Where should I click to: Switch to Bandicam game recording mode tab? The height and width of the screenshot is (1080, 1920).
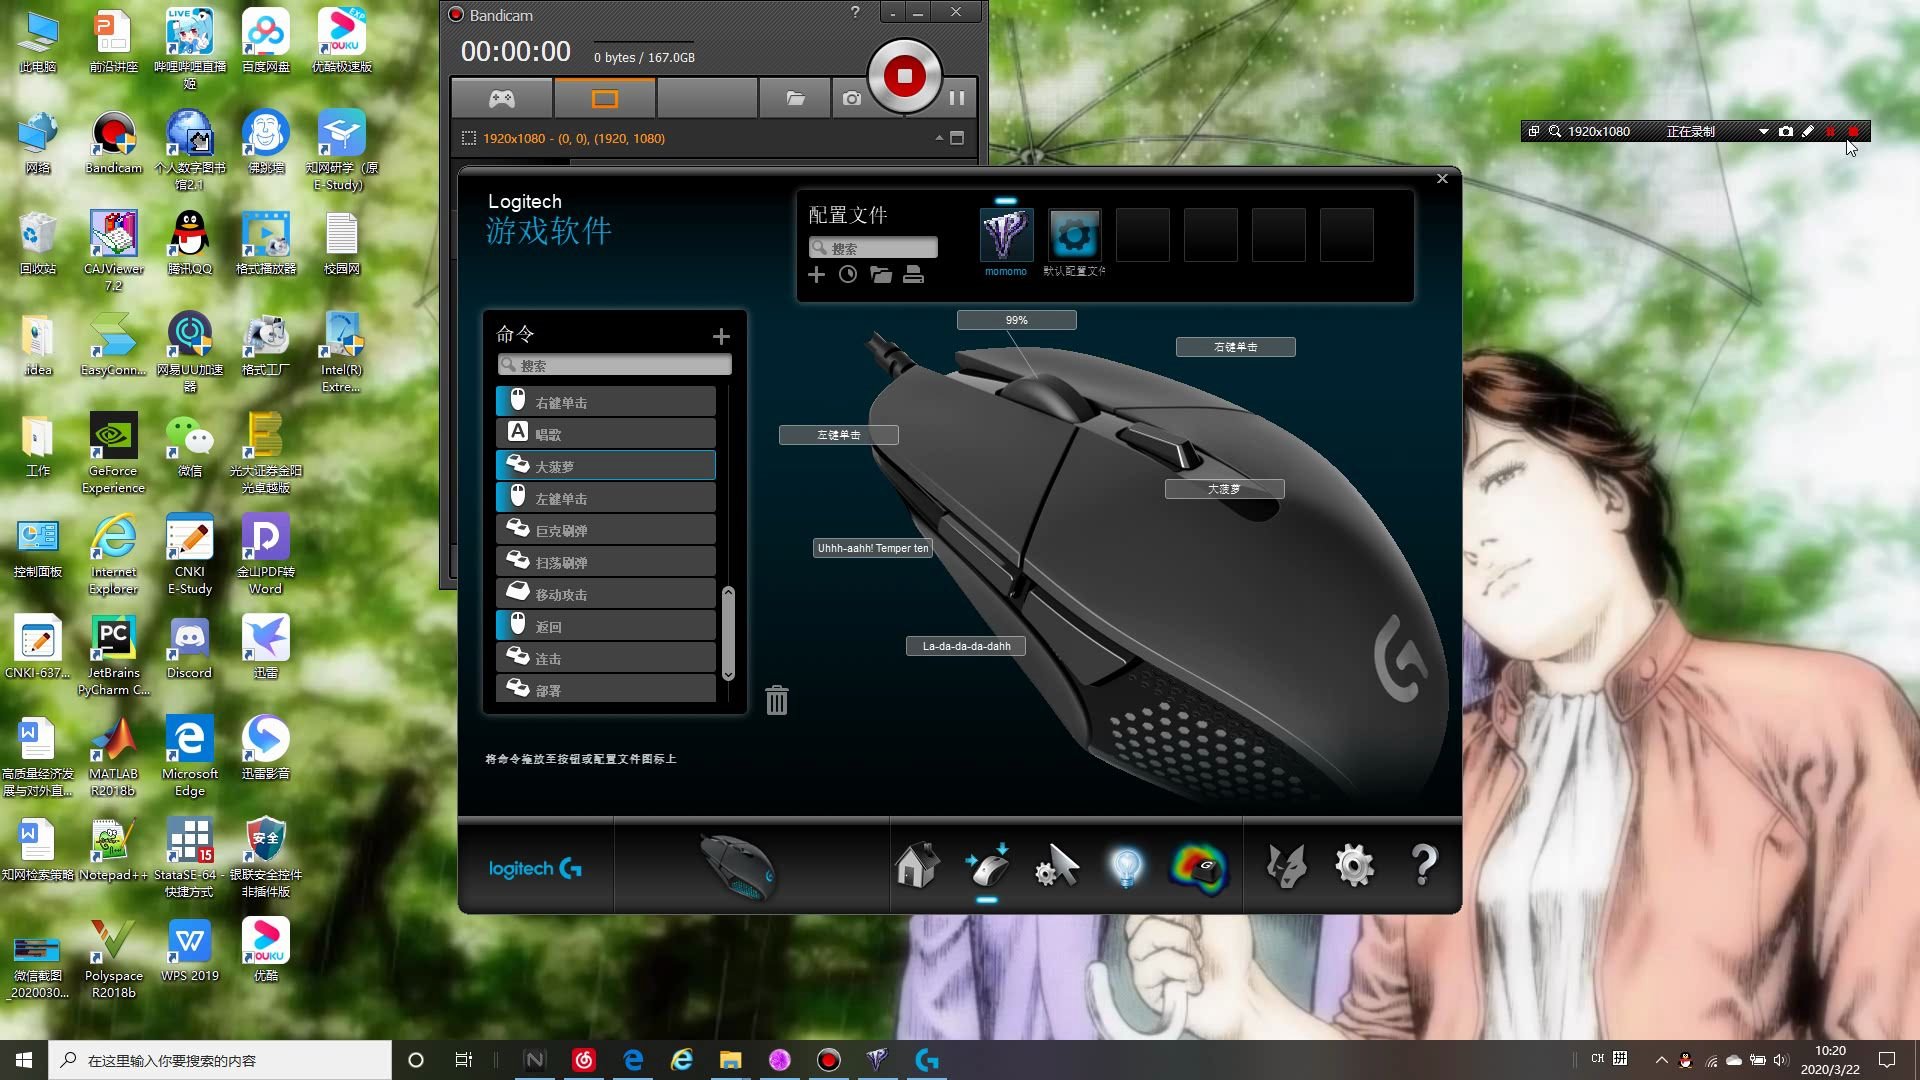click(x=502, y=98)
